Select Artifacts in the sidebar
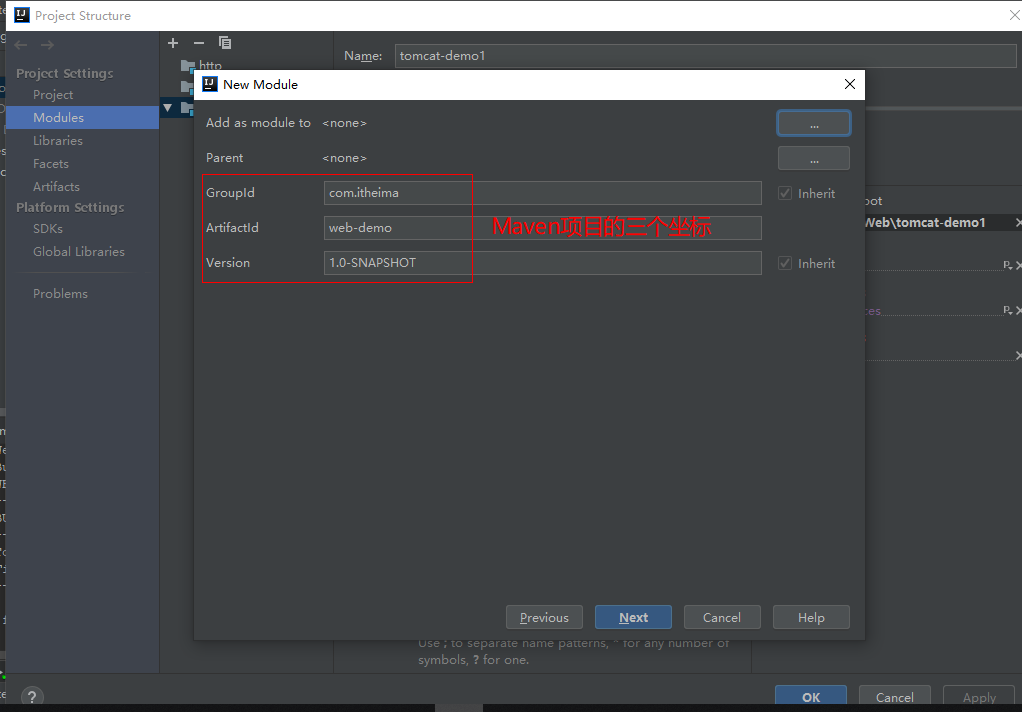Viewport: 1022px width, 712px height. (56, 187)
